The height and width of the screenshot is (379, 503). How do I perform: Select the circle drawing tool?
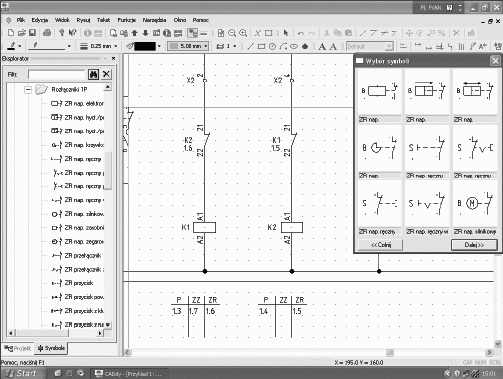[x=272, y=46]
